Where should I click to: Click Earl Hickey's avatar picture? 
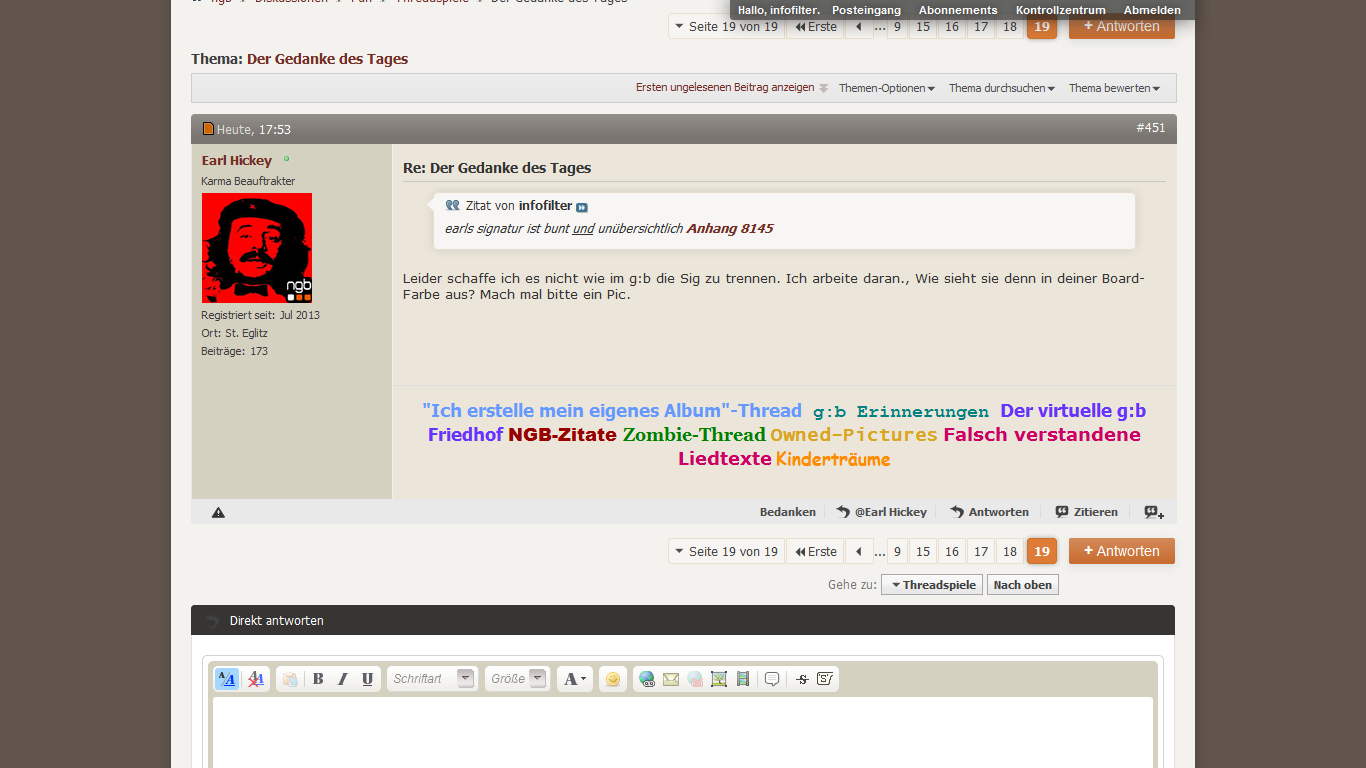click(257, 248)
